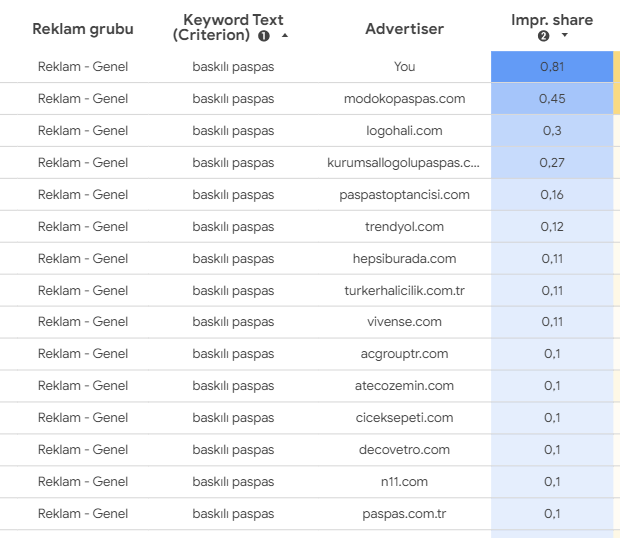Select impression share value 0,12

pyautogui.click(x=552, y=227)
